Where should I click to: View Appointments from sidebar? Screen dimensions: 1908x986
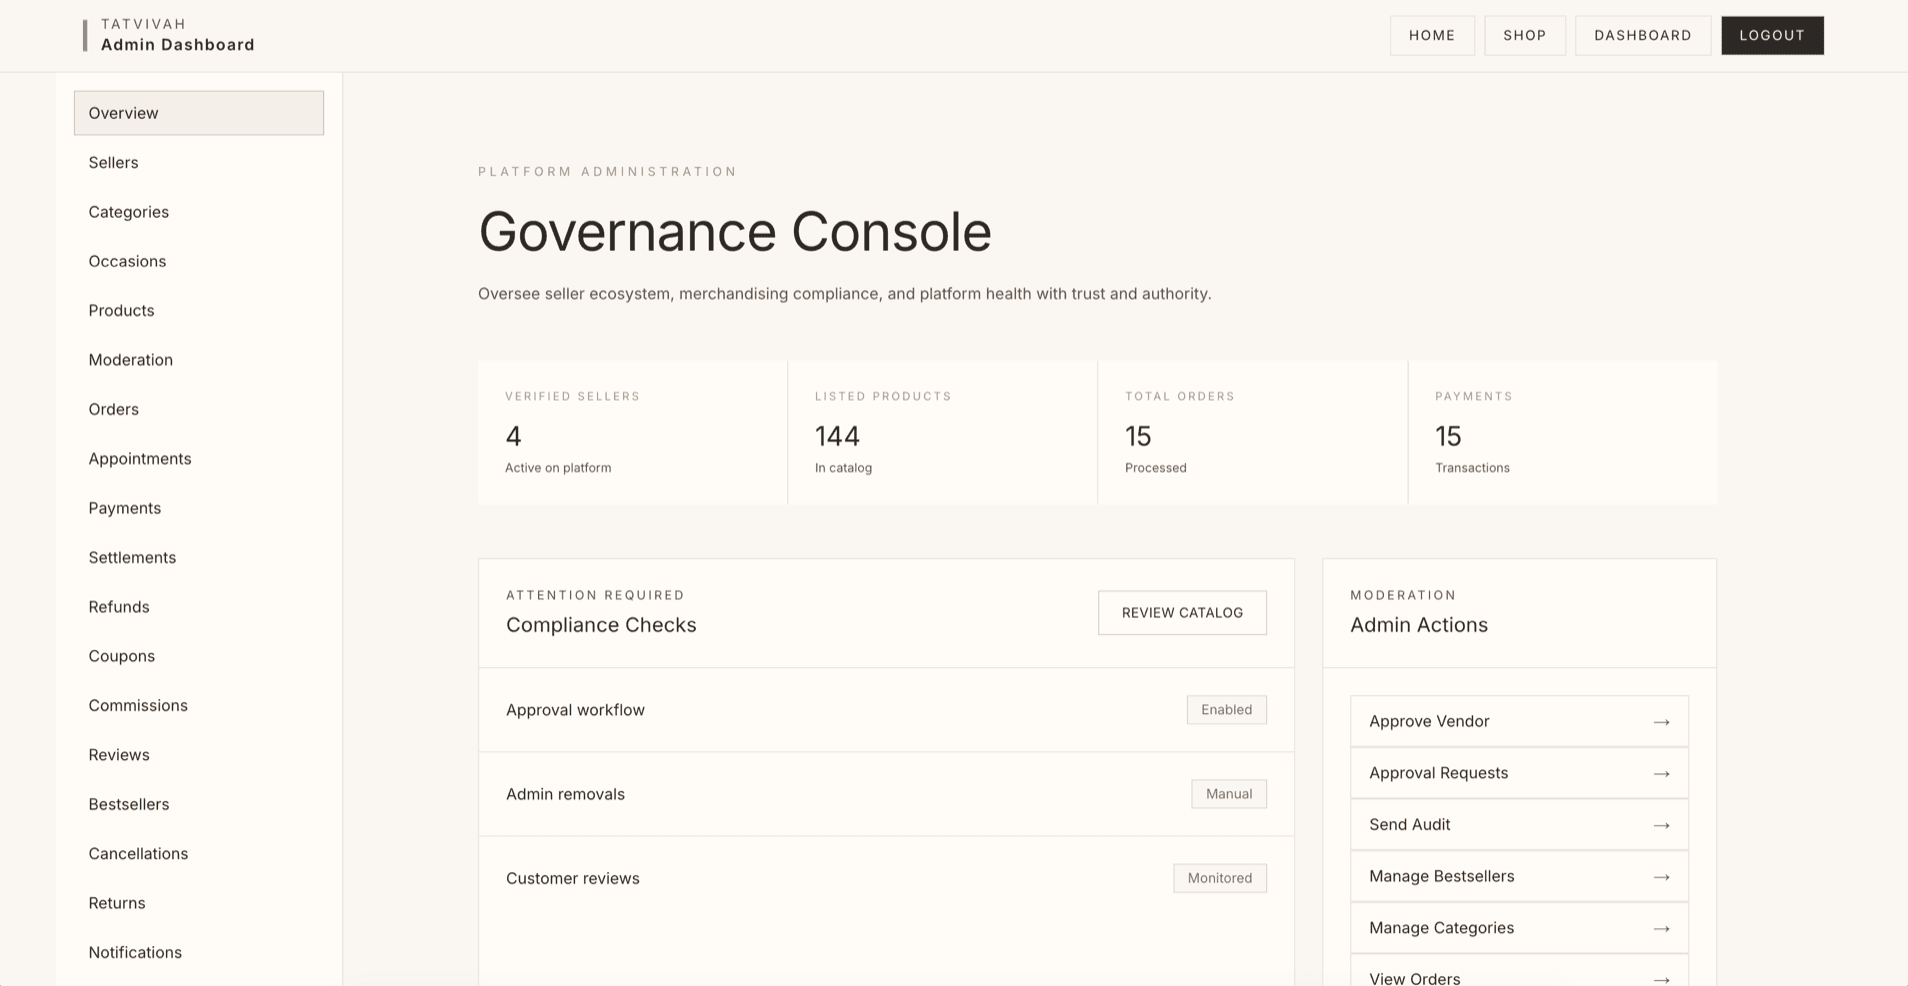coord(199,458)
